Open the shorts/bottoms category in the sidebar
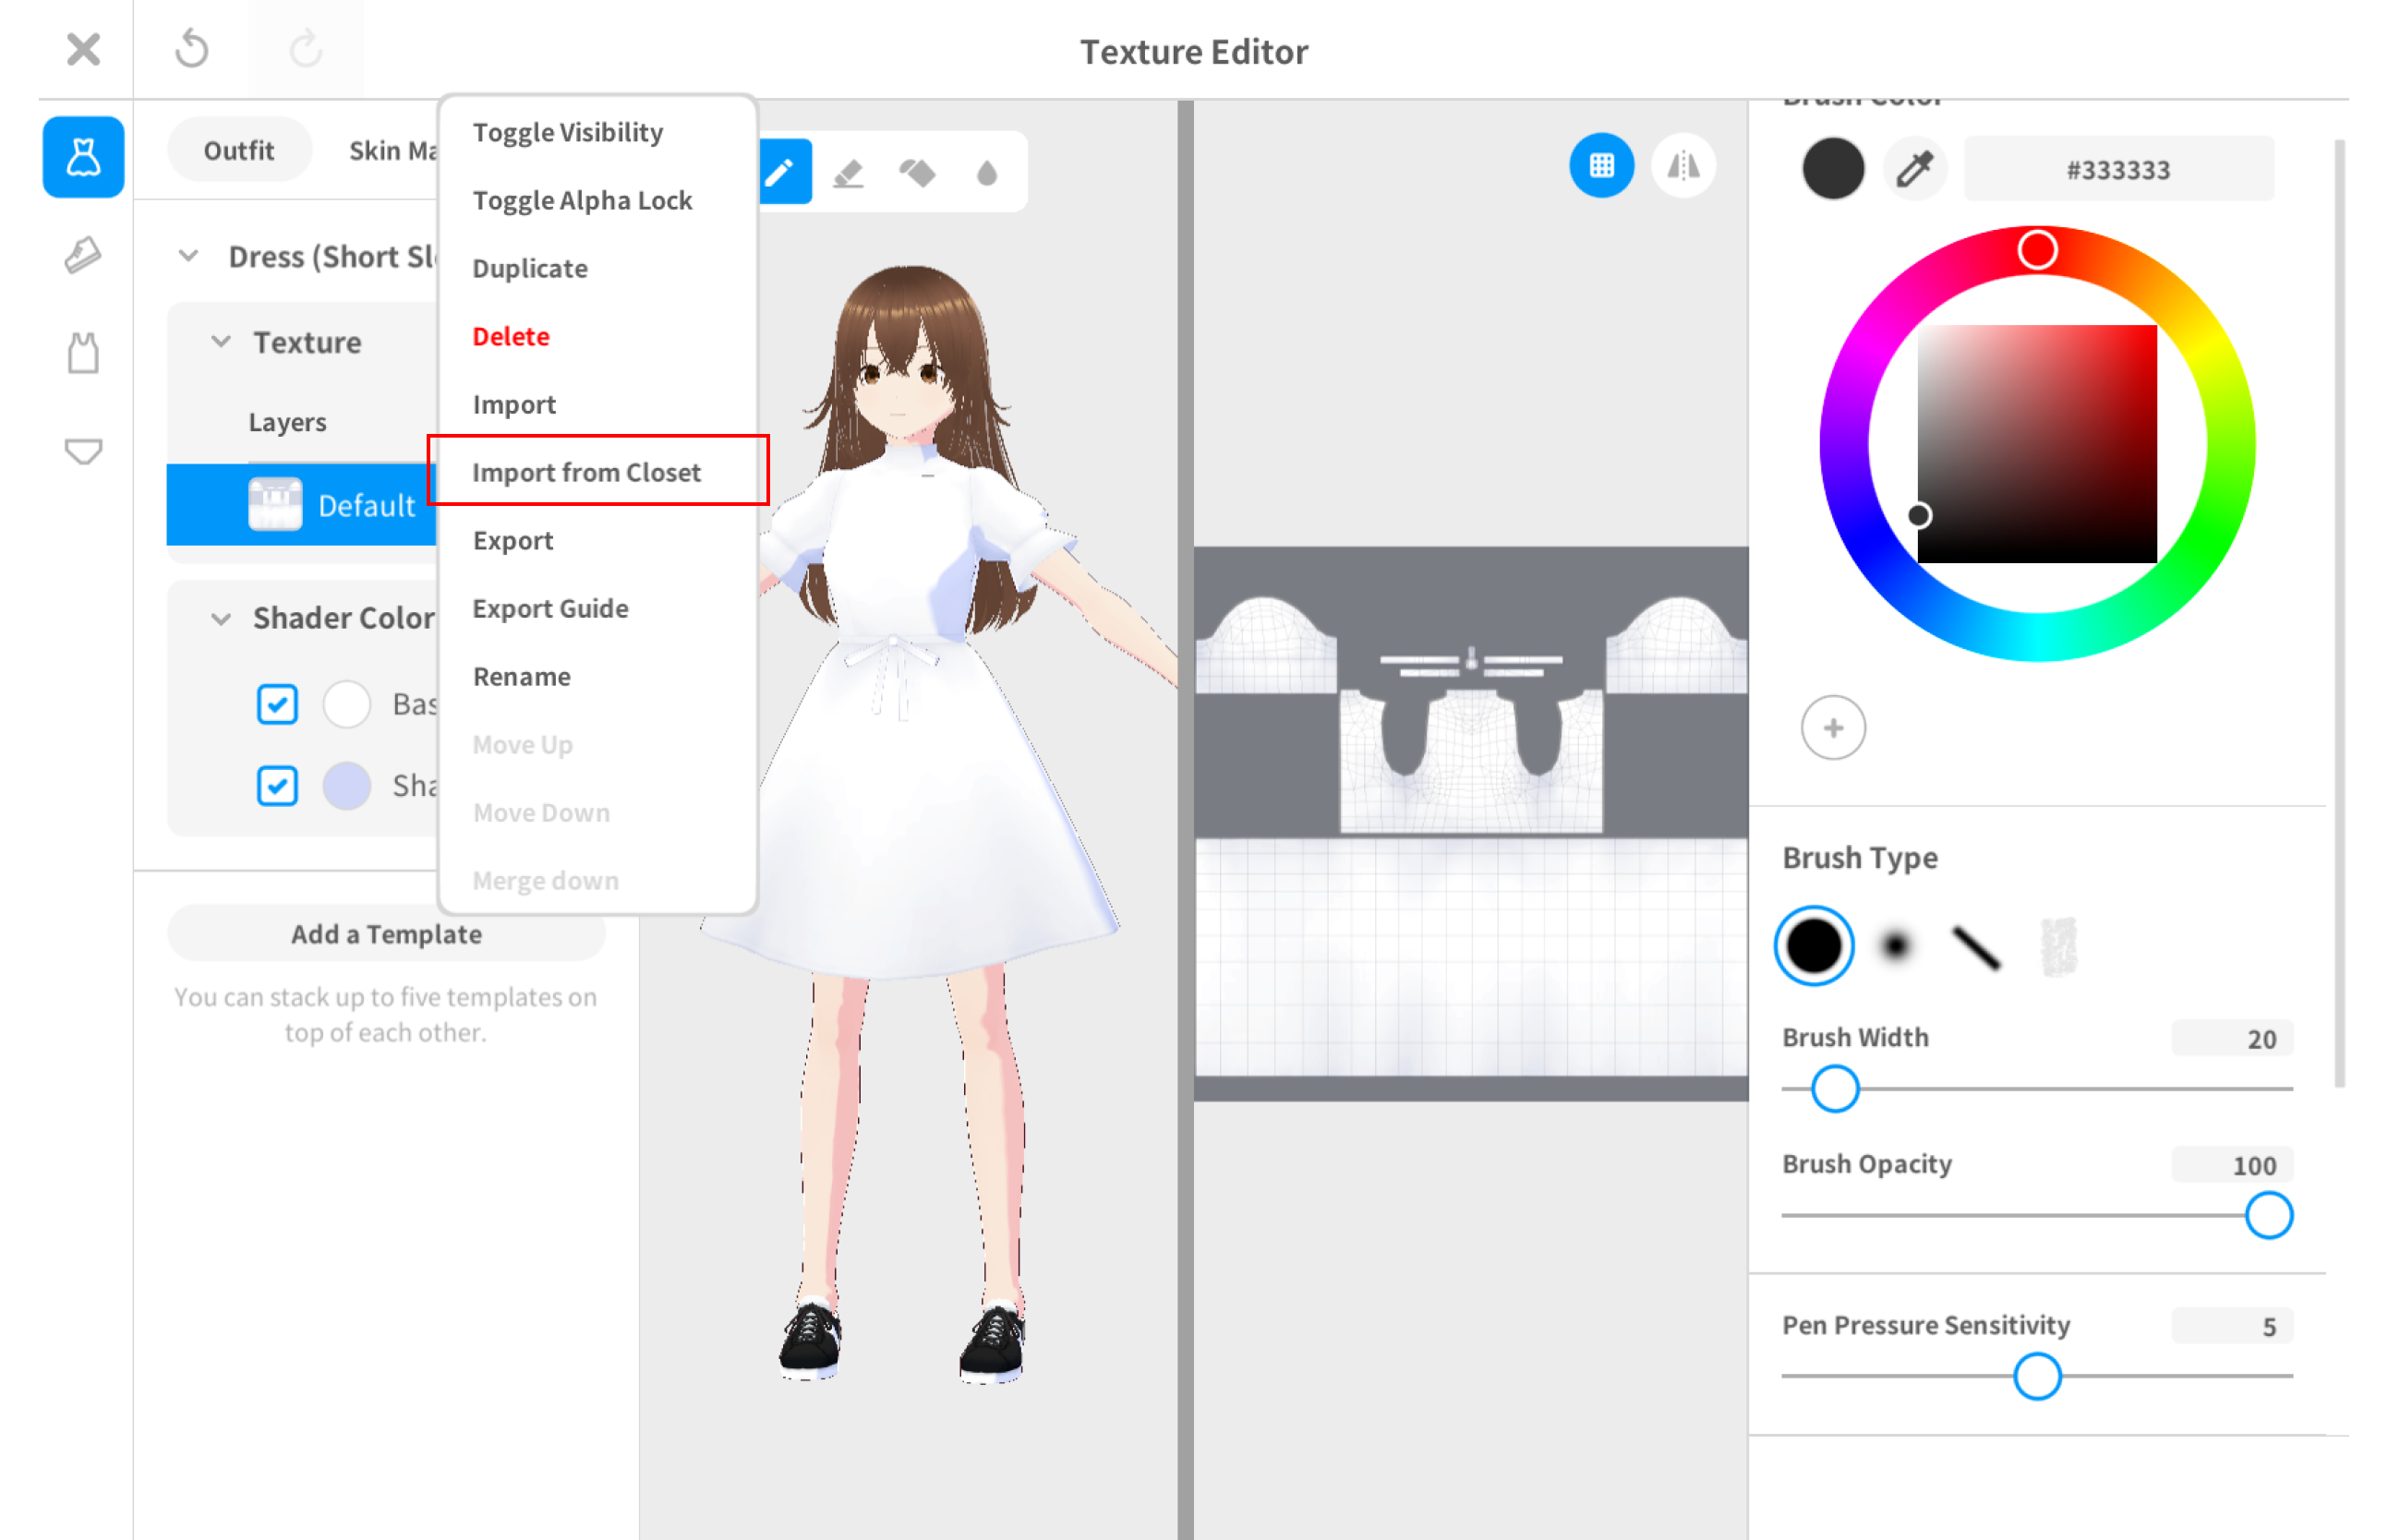Viewport: 2388px width, 1540px height. (x=83, y=452)
